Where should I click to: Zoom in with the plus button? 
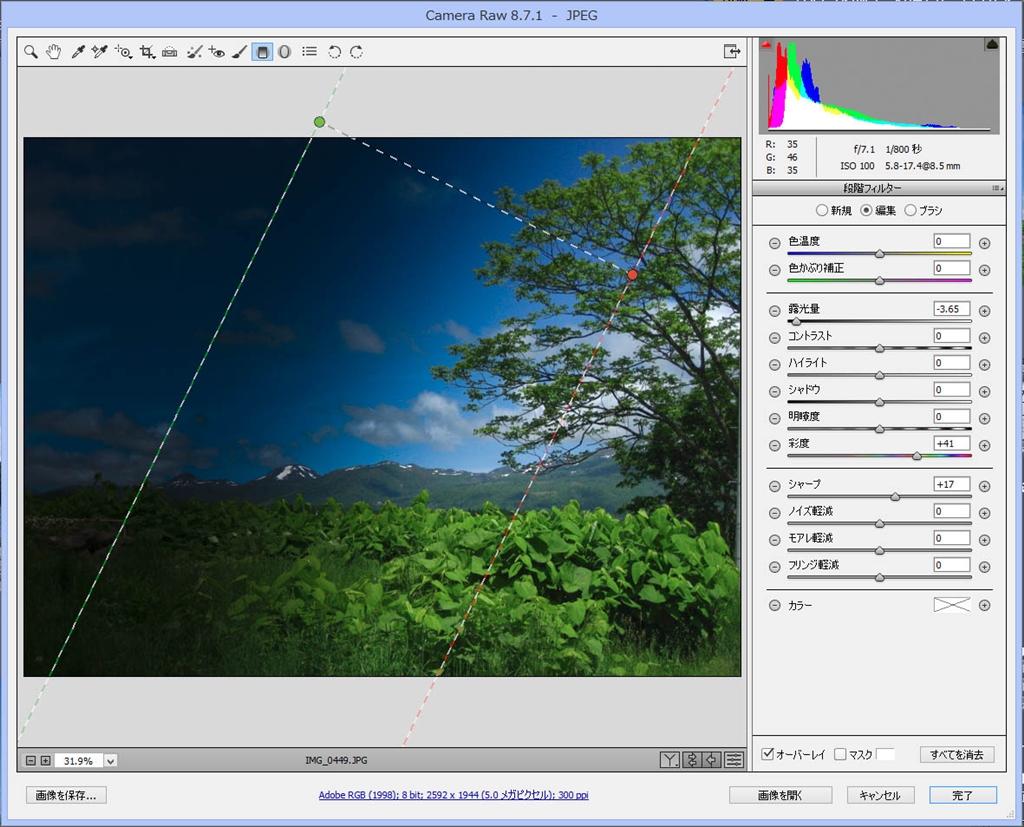tap(45, 760)
